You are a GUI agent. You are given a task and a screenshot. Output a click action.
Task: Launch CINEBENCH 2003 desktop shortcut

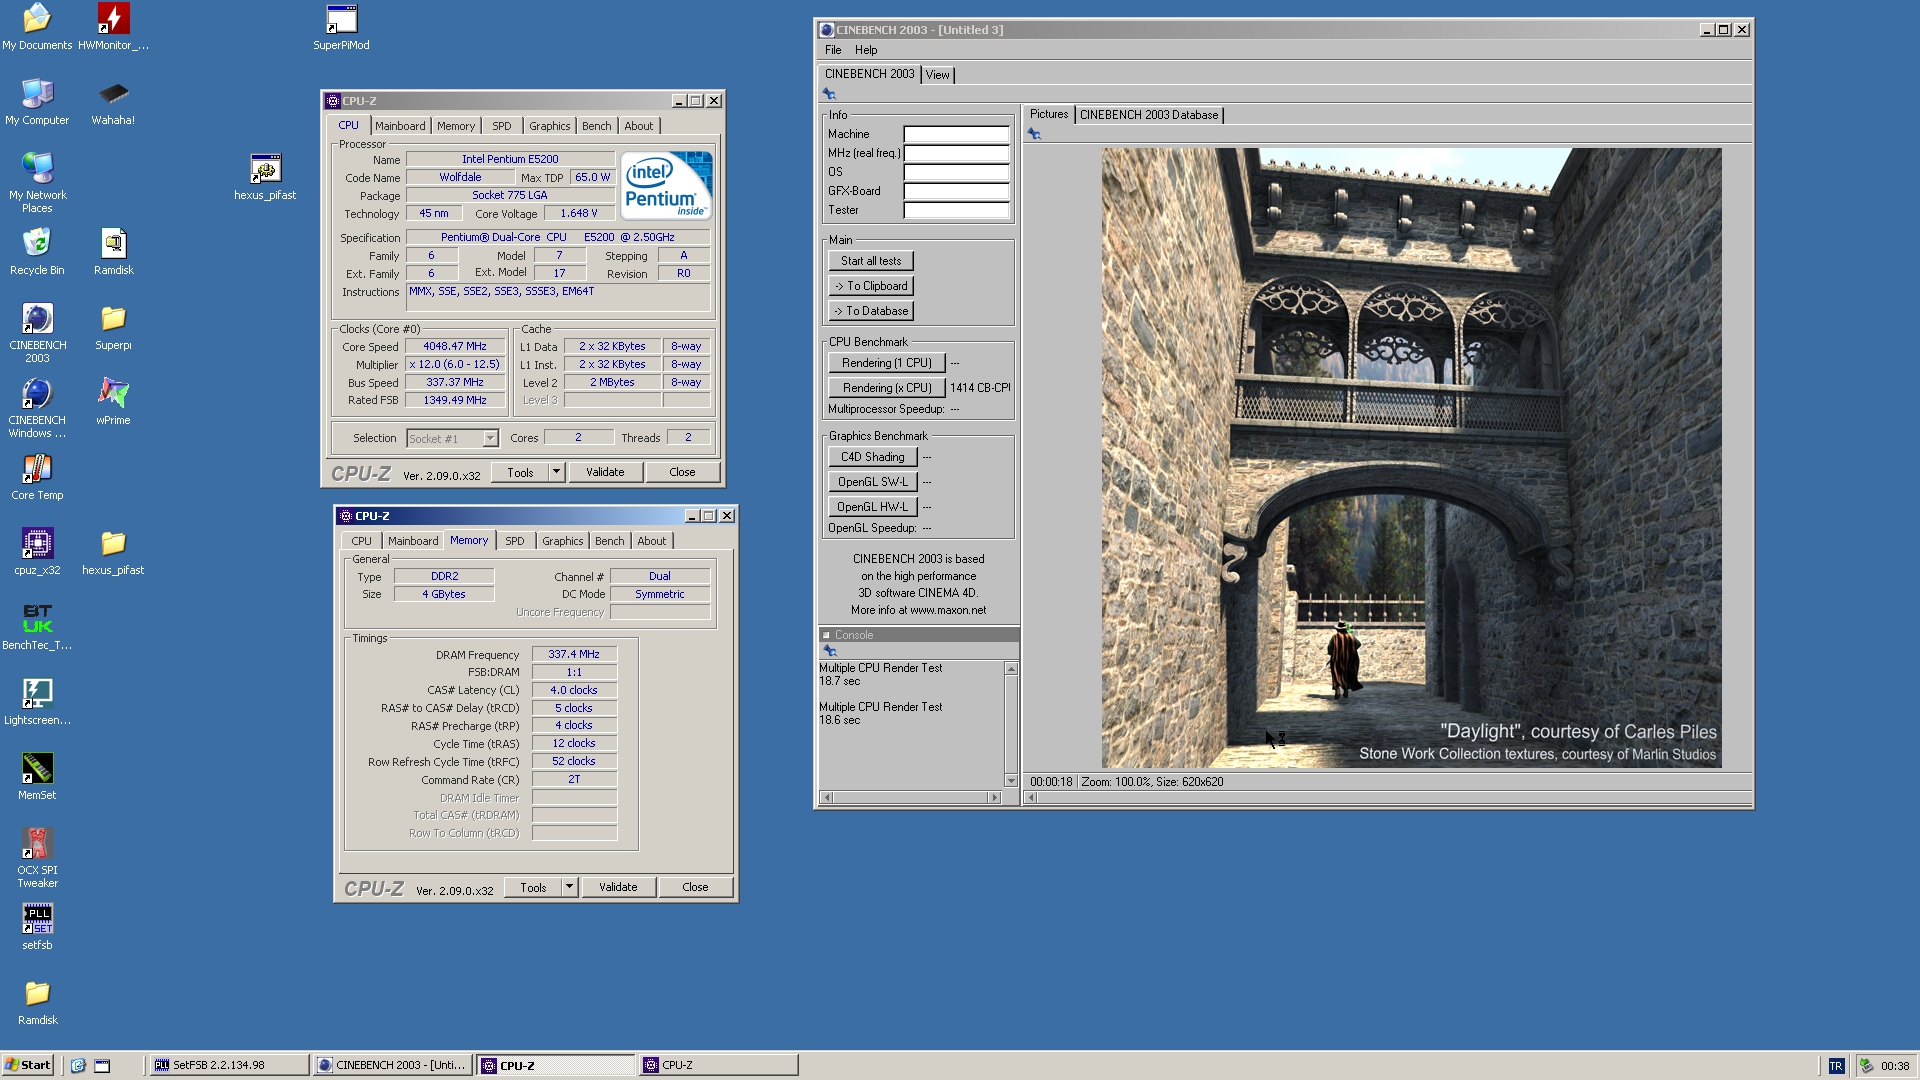coord(37,333)
